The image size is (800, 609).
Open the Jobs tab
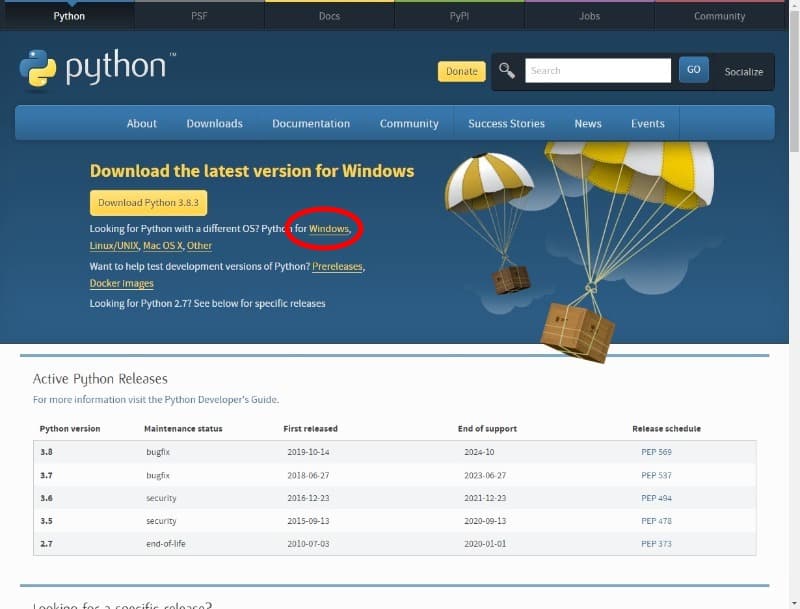(589, 16)
